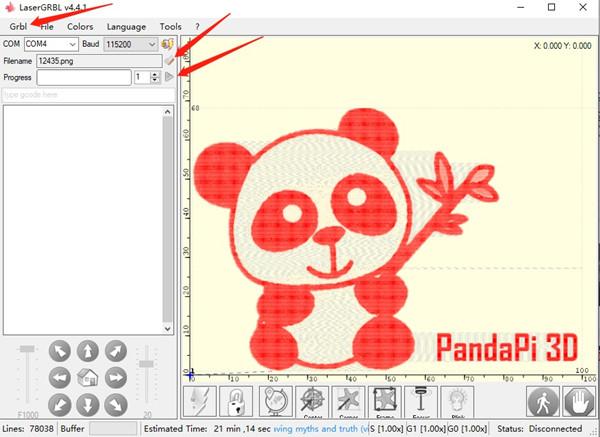This screenshot has width=600, height=437.
Task: Click the Frame custom button
Action: point(385,401)
